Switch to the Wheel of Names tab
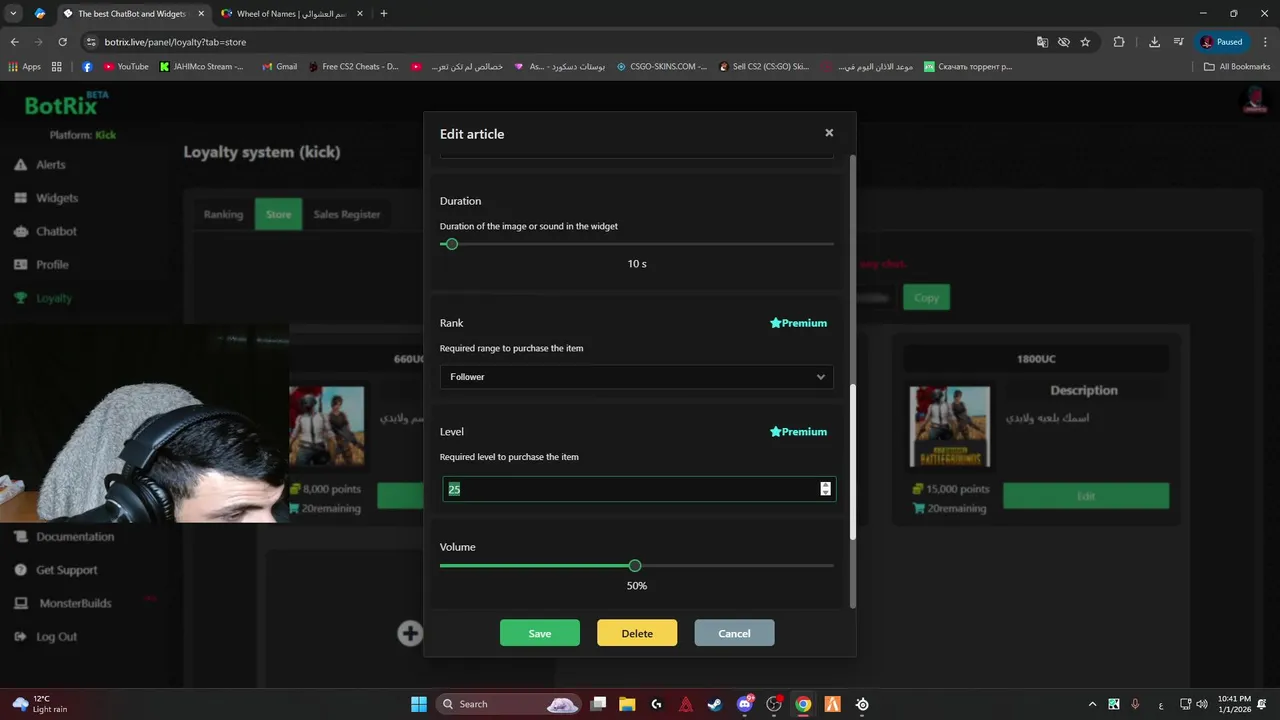The width and height of the screenshot is (1280, 720). (x=292, y=14)
